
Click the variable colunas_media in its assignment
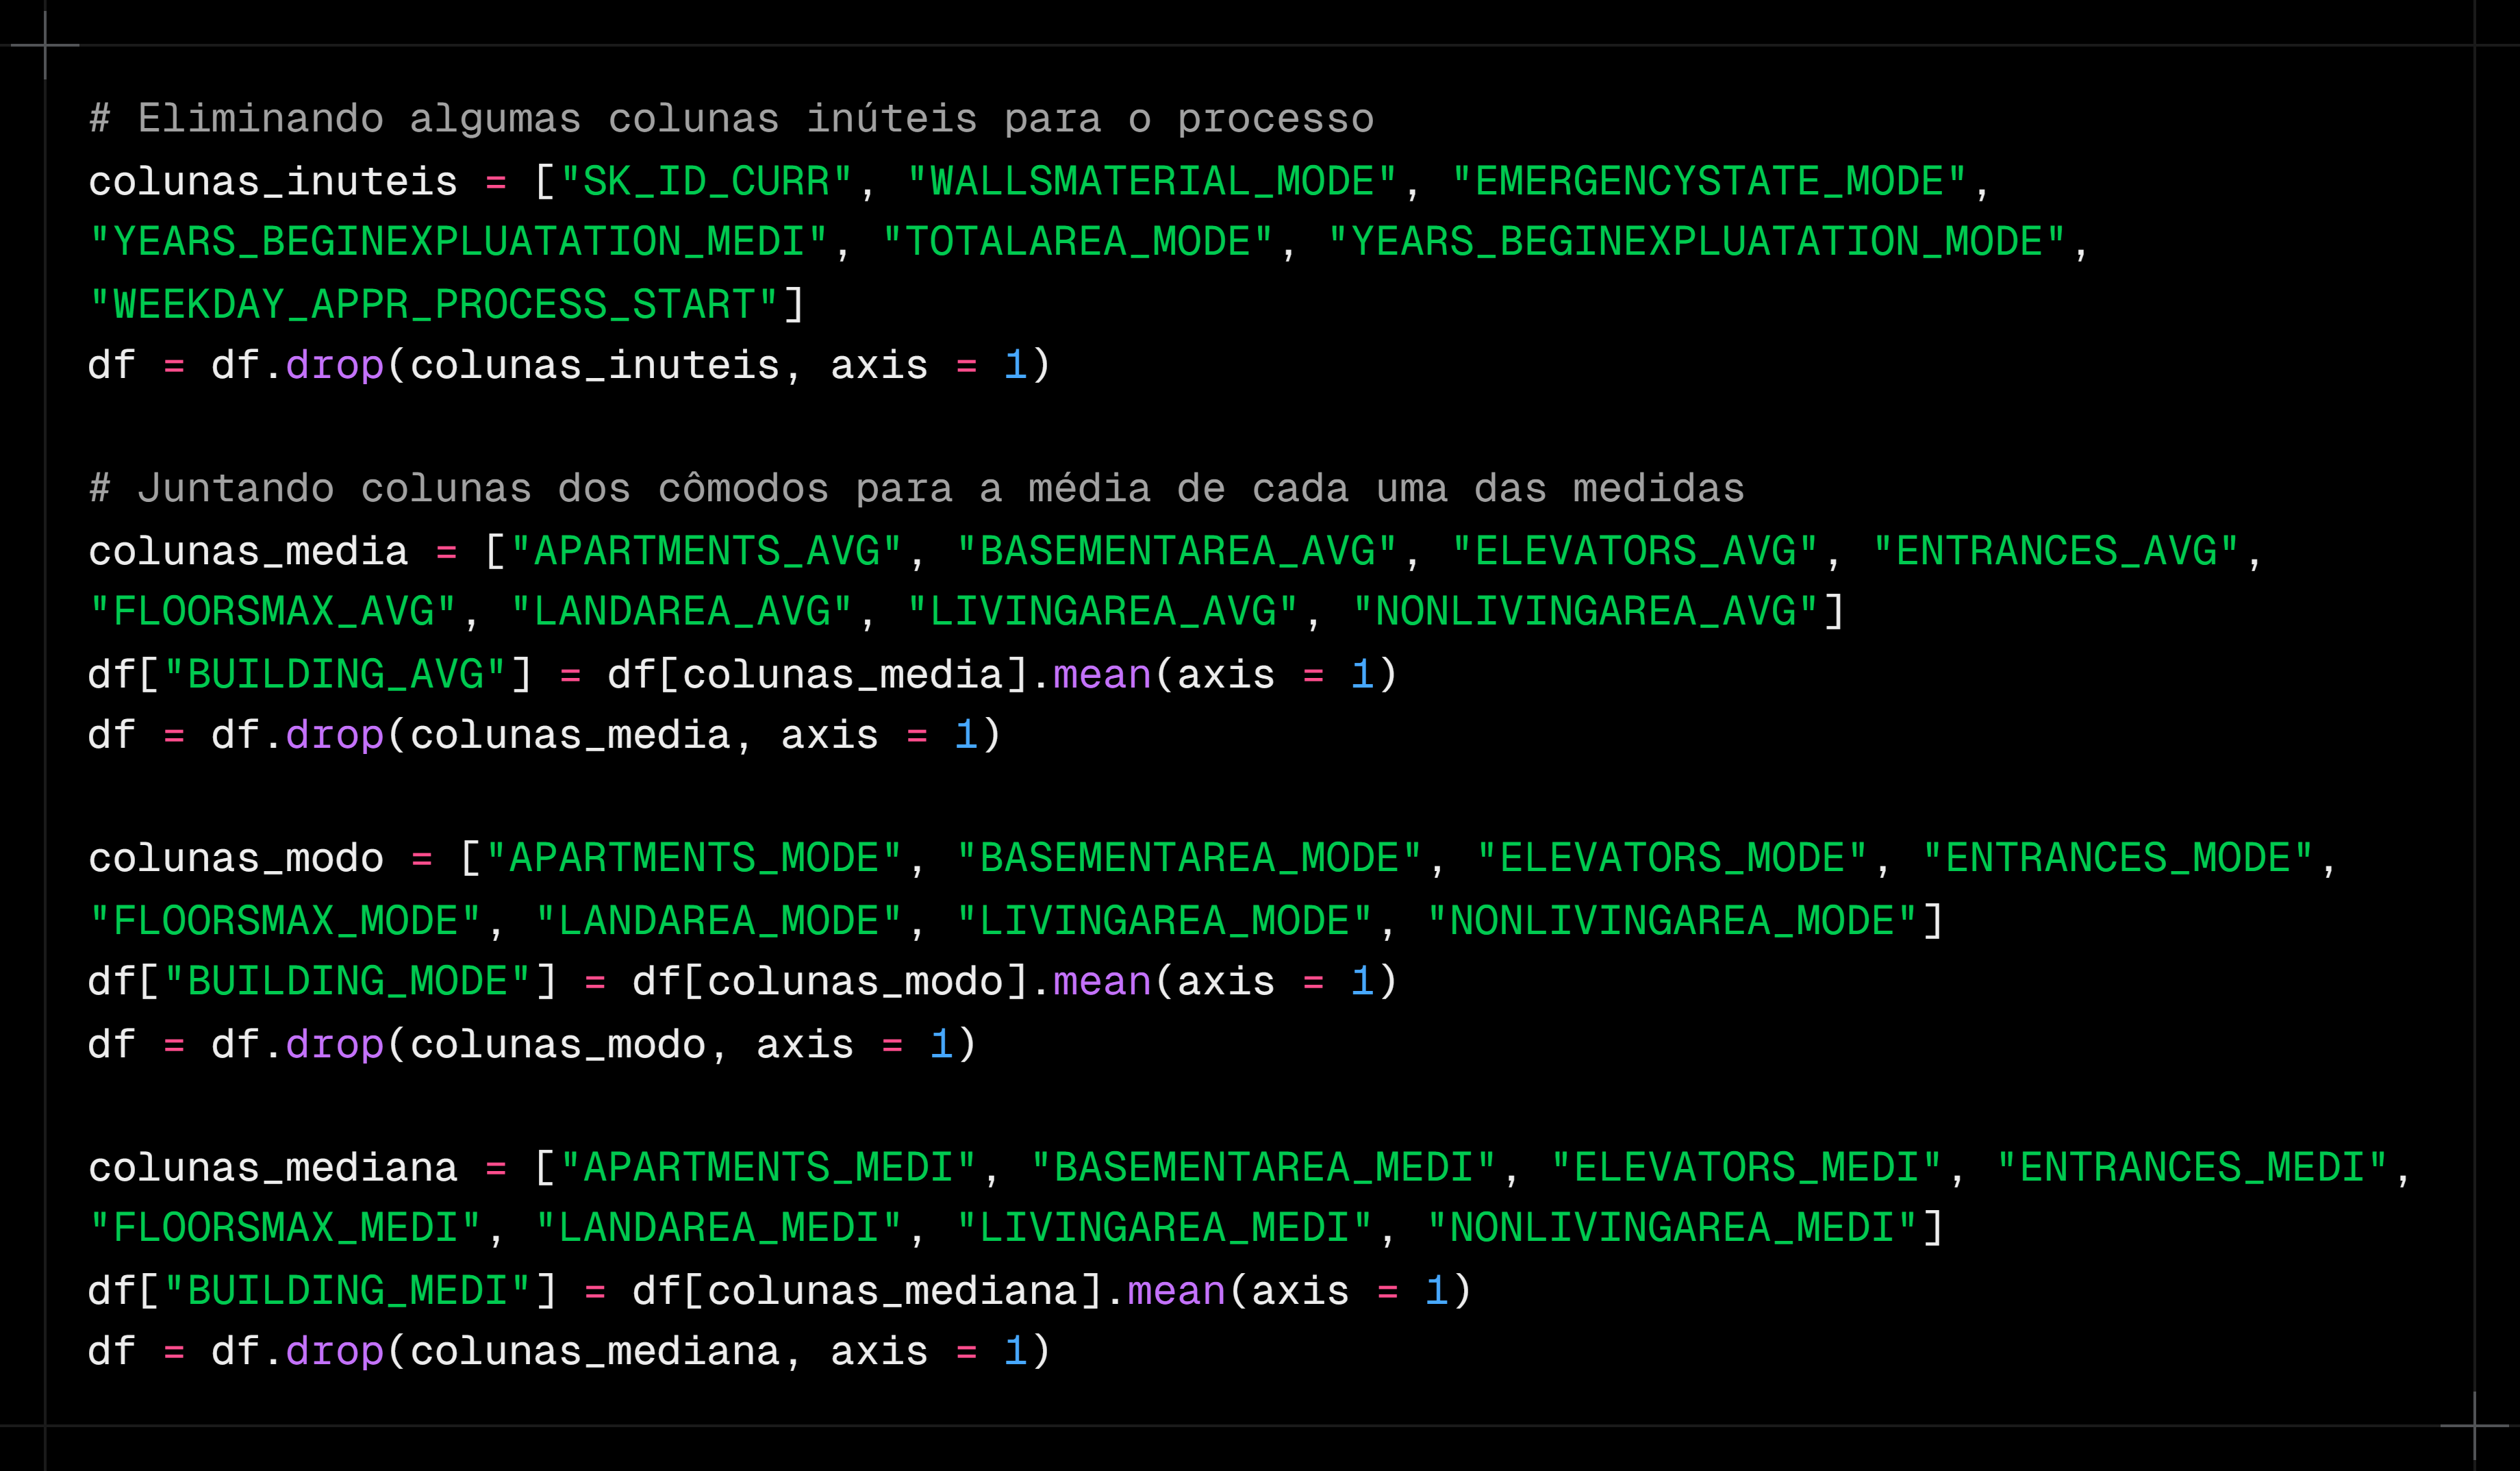pyautogui.click(x=248, y=552)
